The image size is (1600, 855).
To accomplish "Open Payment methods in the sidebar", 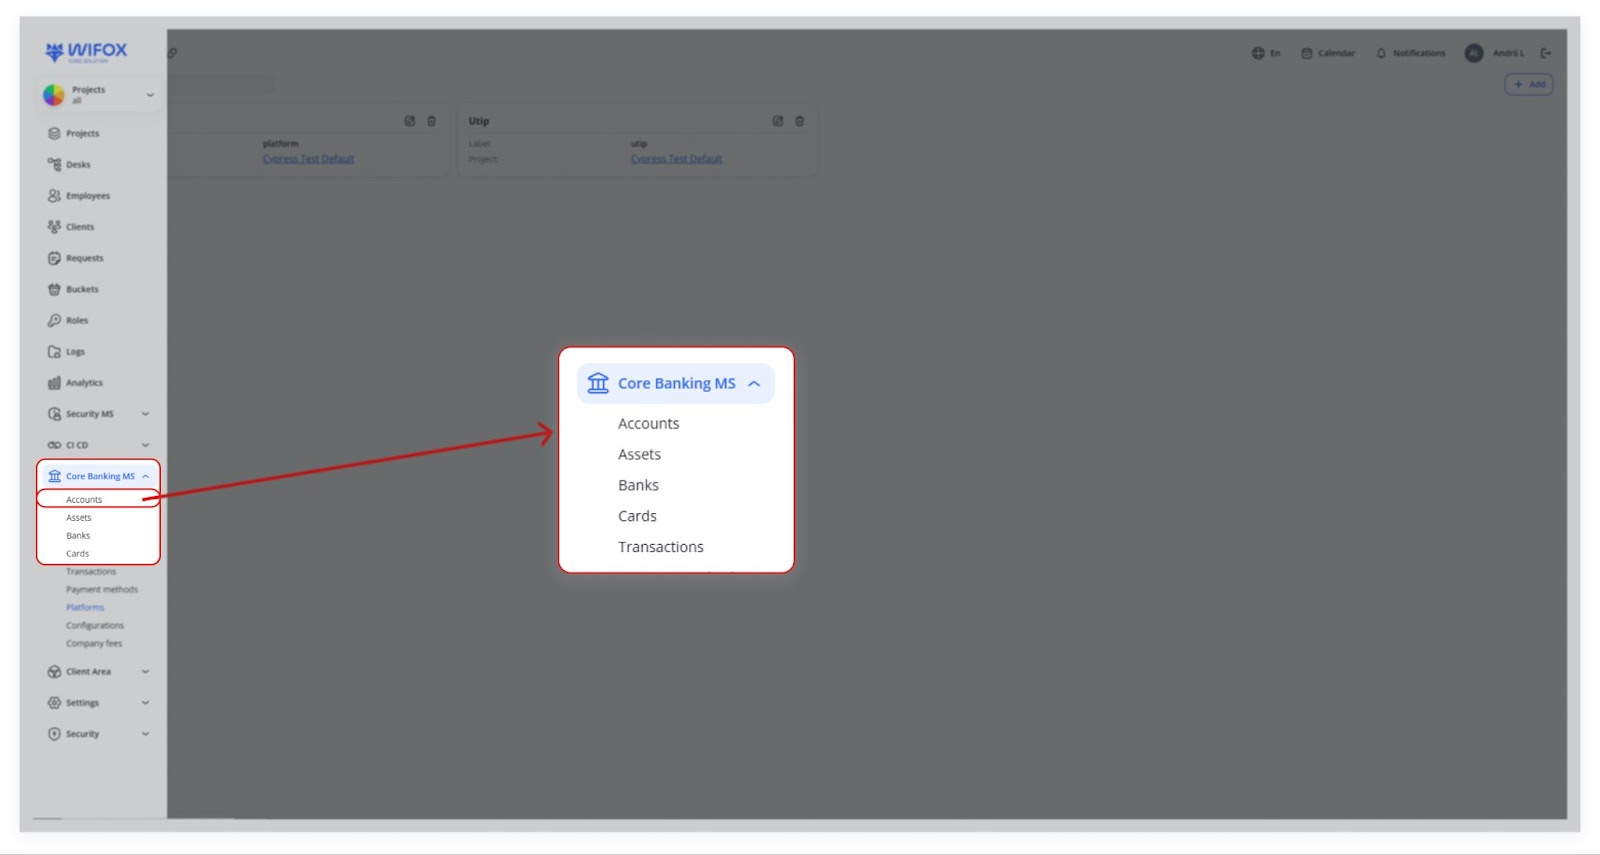I will pyautogui.click(x=102, y=590).
